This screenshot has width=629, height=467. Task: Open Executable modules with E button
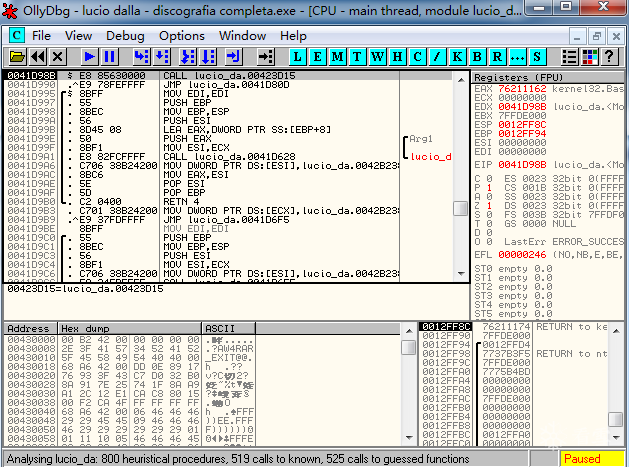(x=317, y=57)
